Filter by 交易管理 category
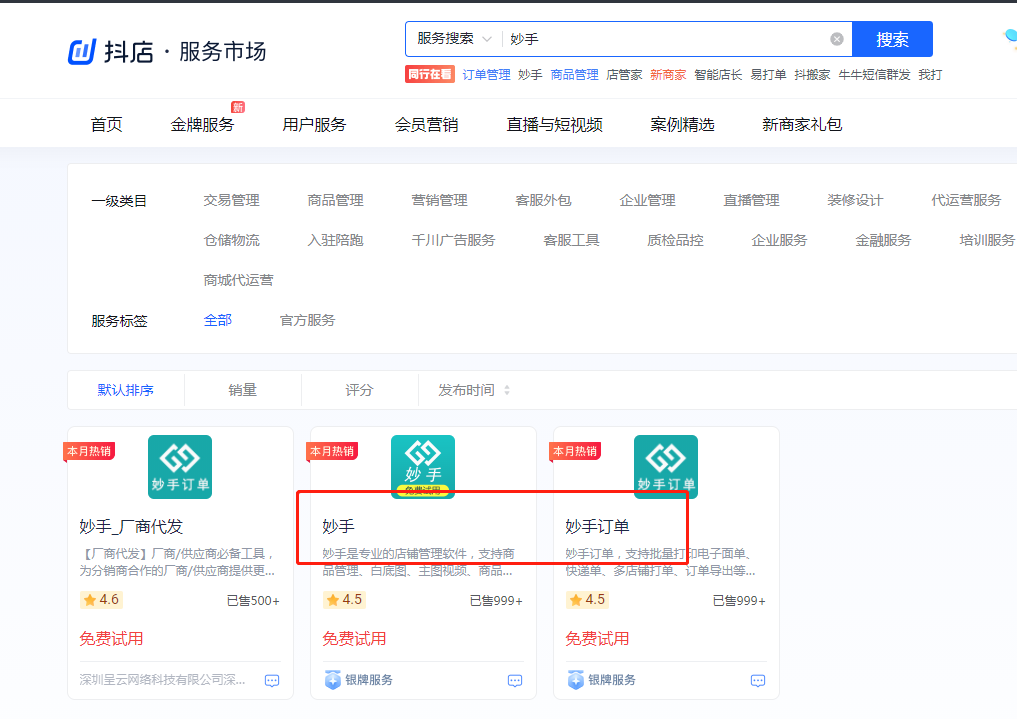 232,200
